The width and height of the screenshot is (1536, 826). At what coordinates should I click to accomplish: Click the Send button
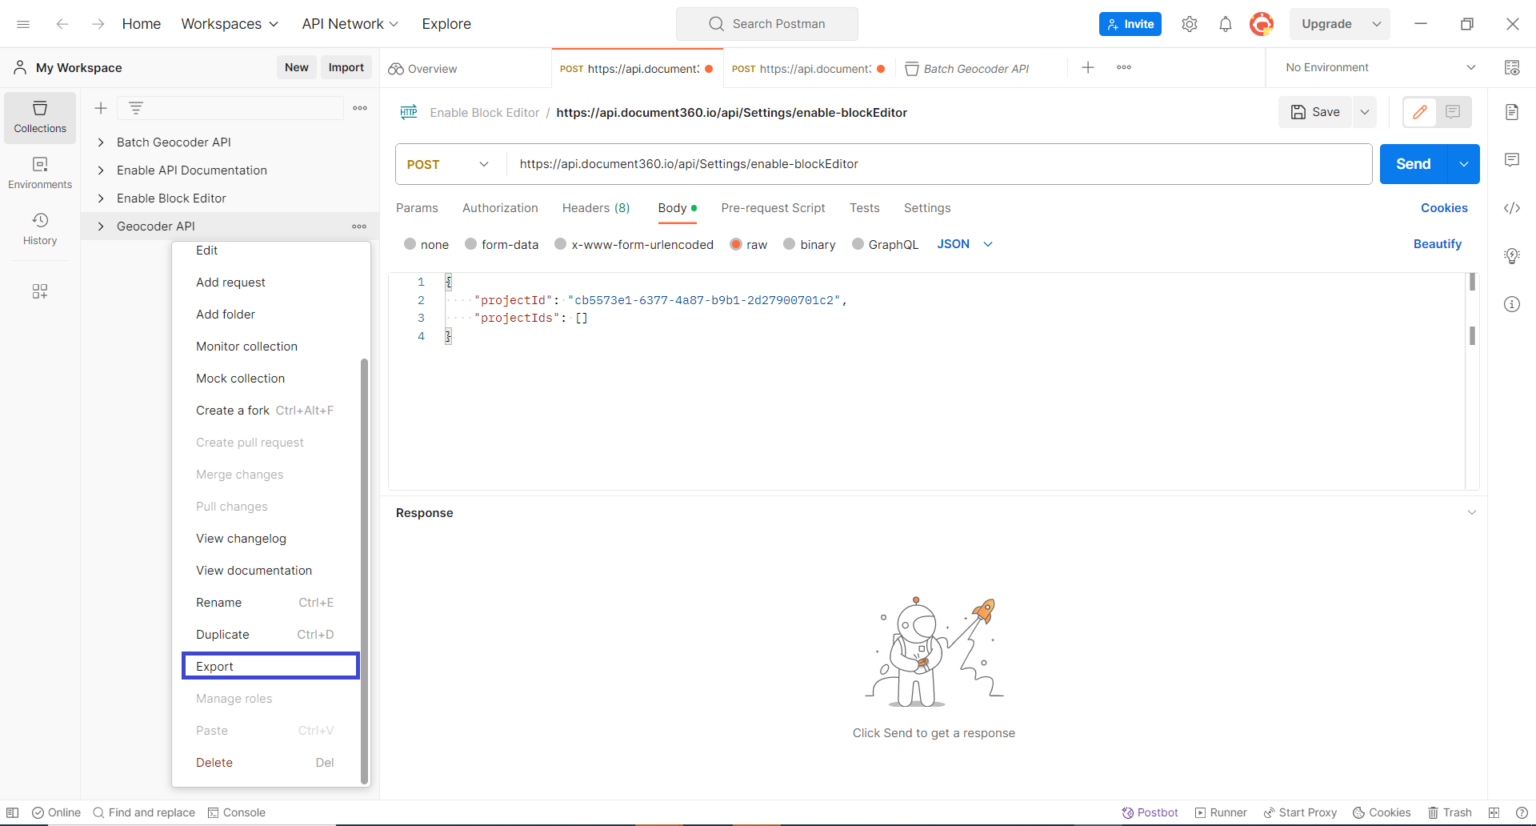(x=1412, y=163)
